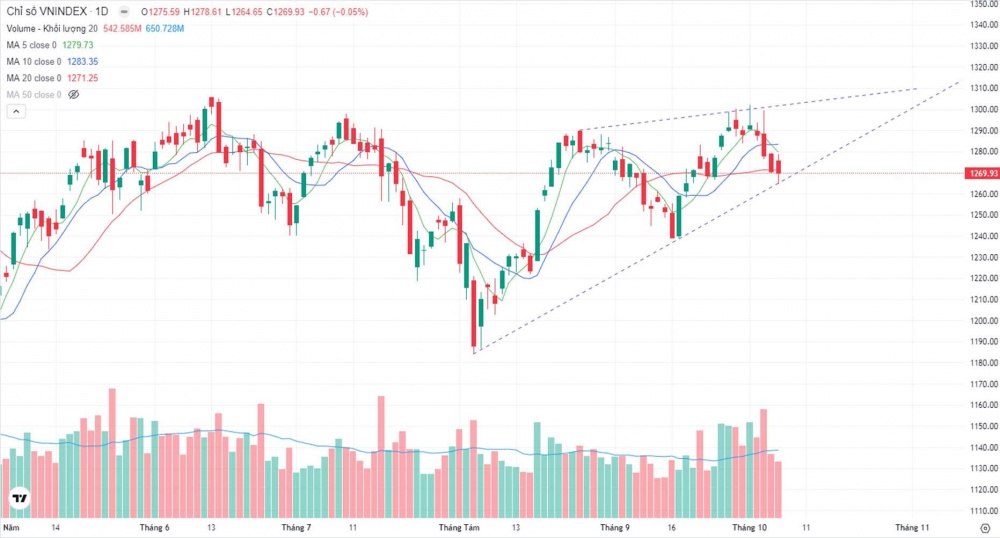Select the MA 20 close 0 indicator label
The image size is (1000, 538).
point(35,78)
